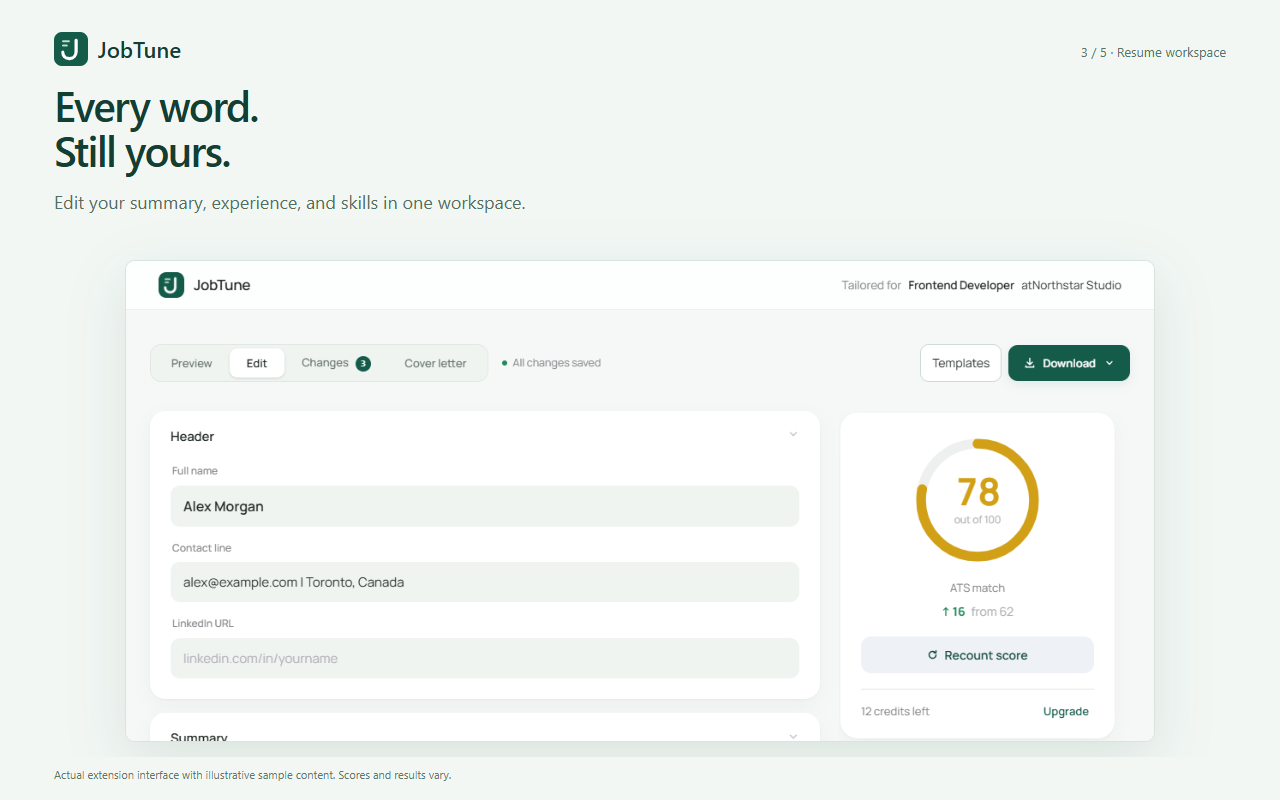
Task: Click the JobTune logo inside the workspace header
Action: (171, 285)
